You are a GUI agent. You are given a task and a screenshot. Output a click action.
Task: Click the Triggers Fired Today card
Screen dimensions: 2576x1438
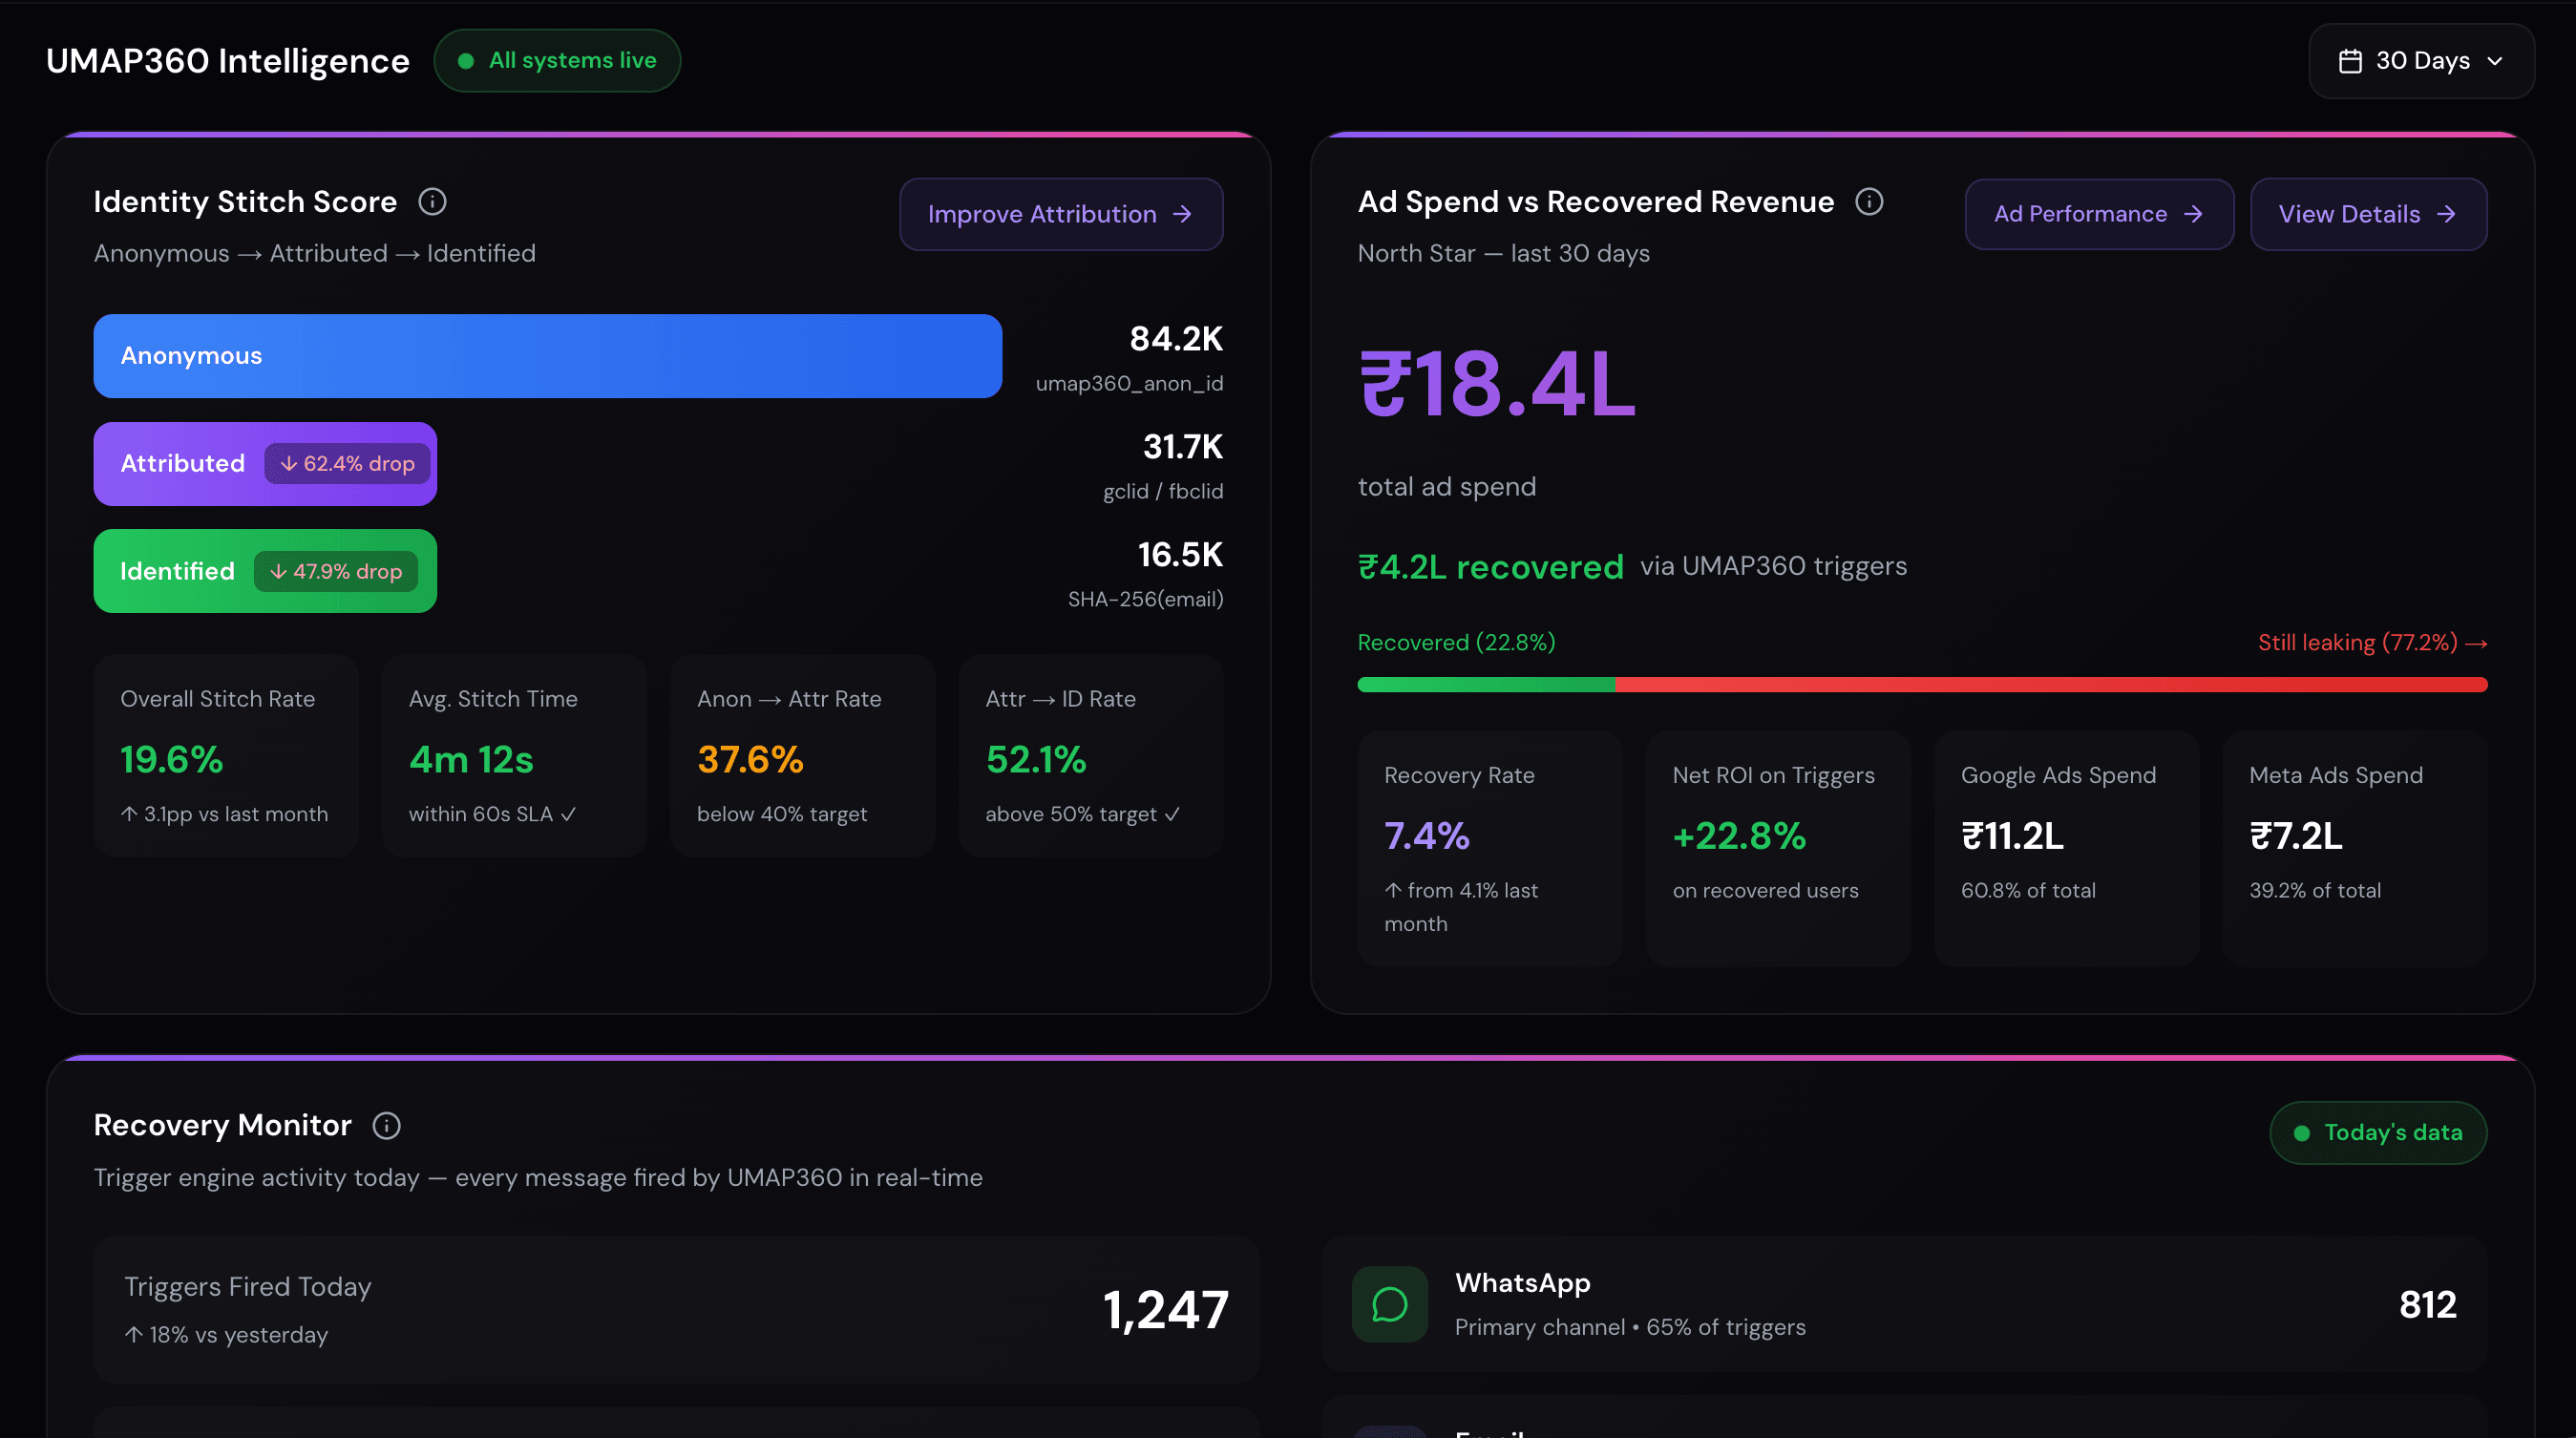676,1309
